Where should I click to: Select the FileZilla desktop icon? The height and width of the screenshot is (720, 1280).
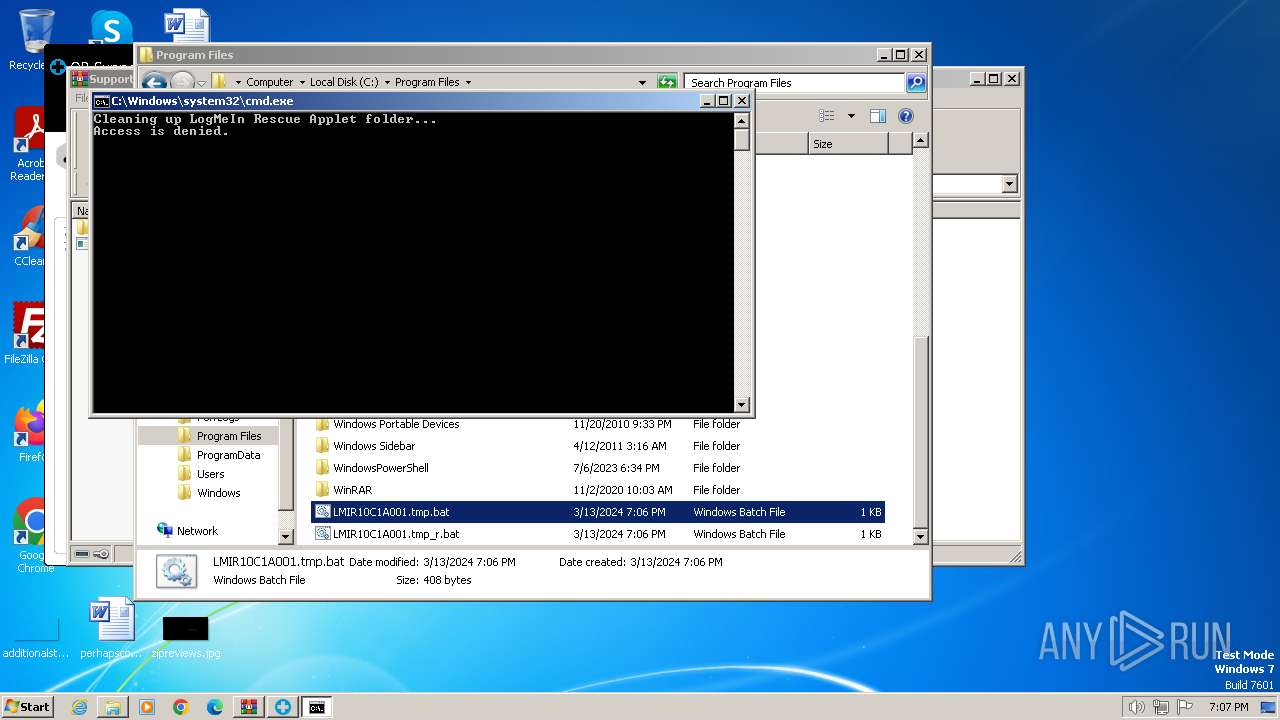coord(27,334)
